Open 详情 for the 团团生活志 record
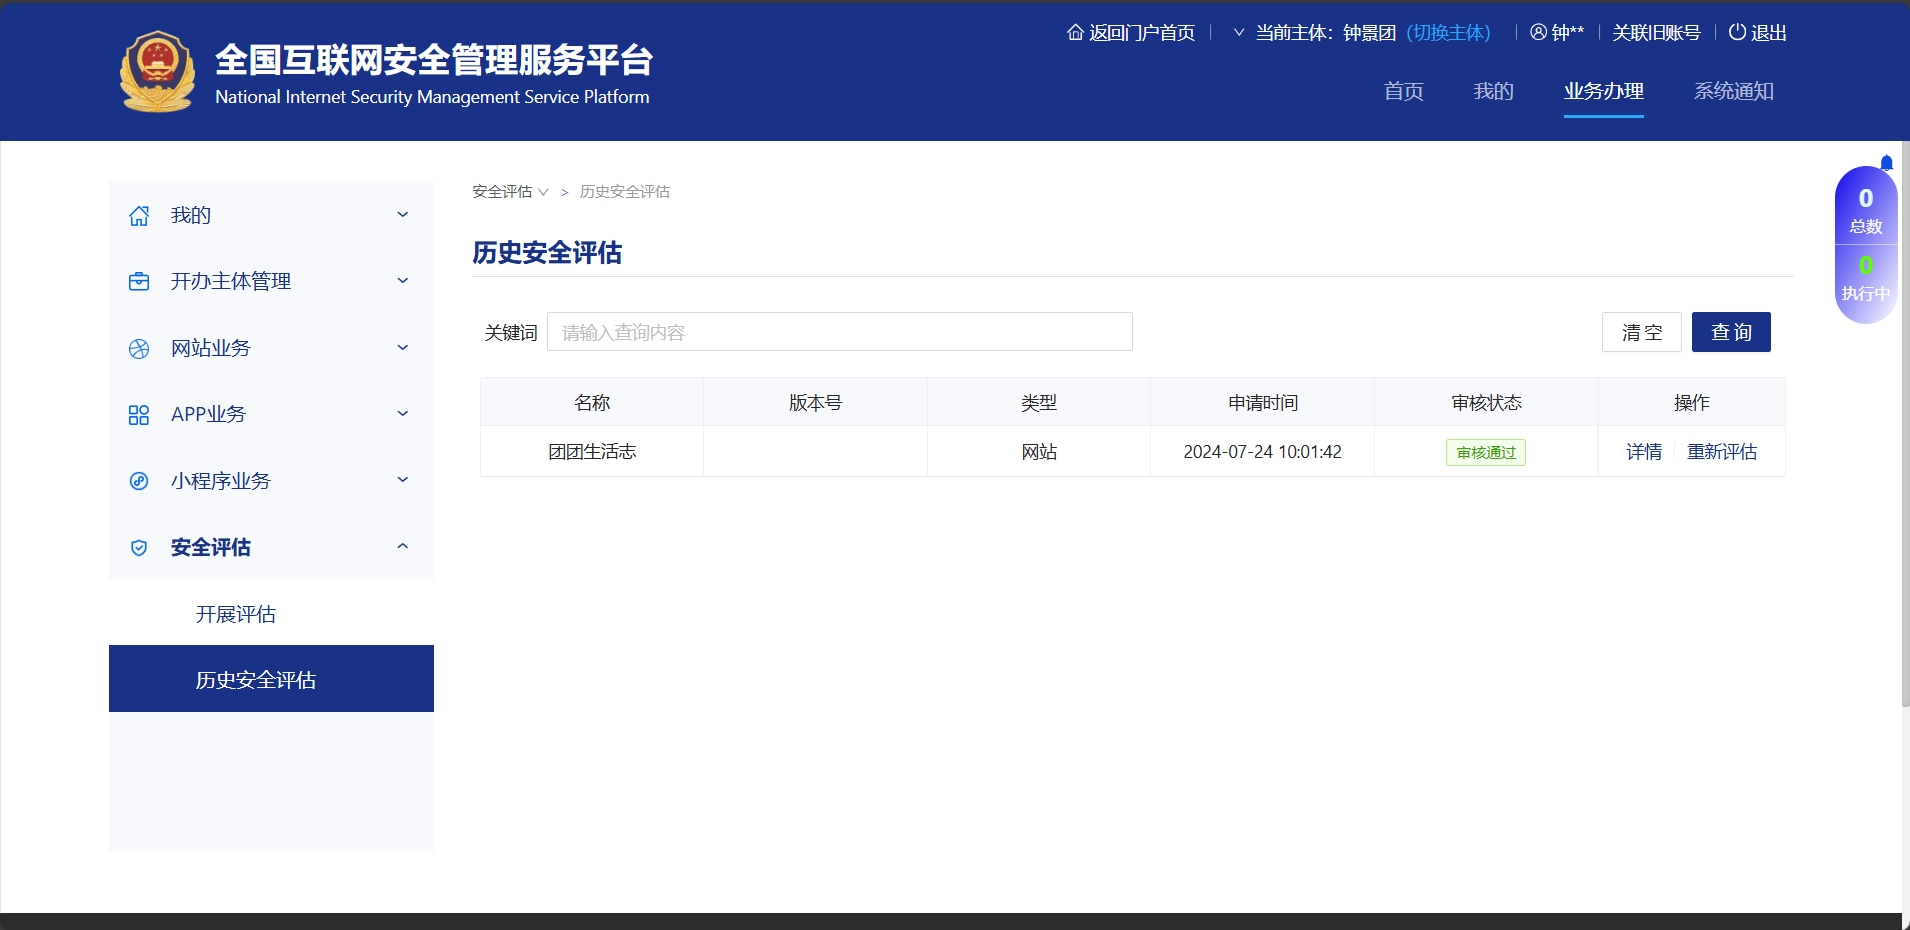1910x930 pixels. [x=1643, y=452]
